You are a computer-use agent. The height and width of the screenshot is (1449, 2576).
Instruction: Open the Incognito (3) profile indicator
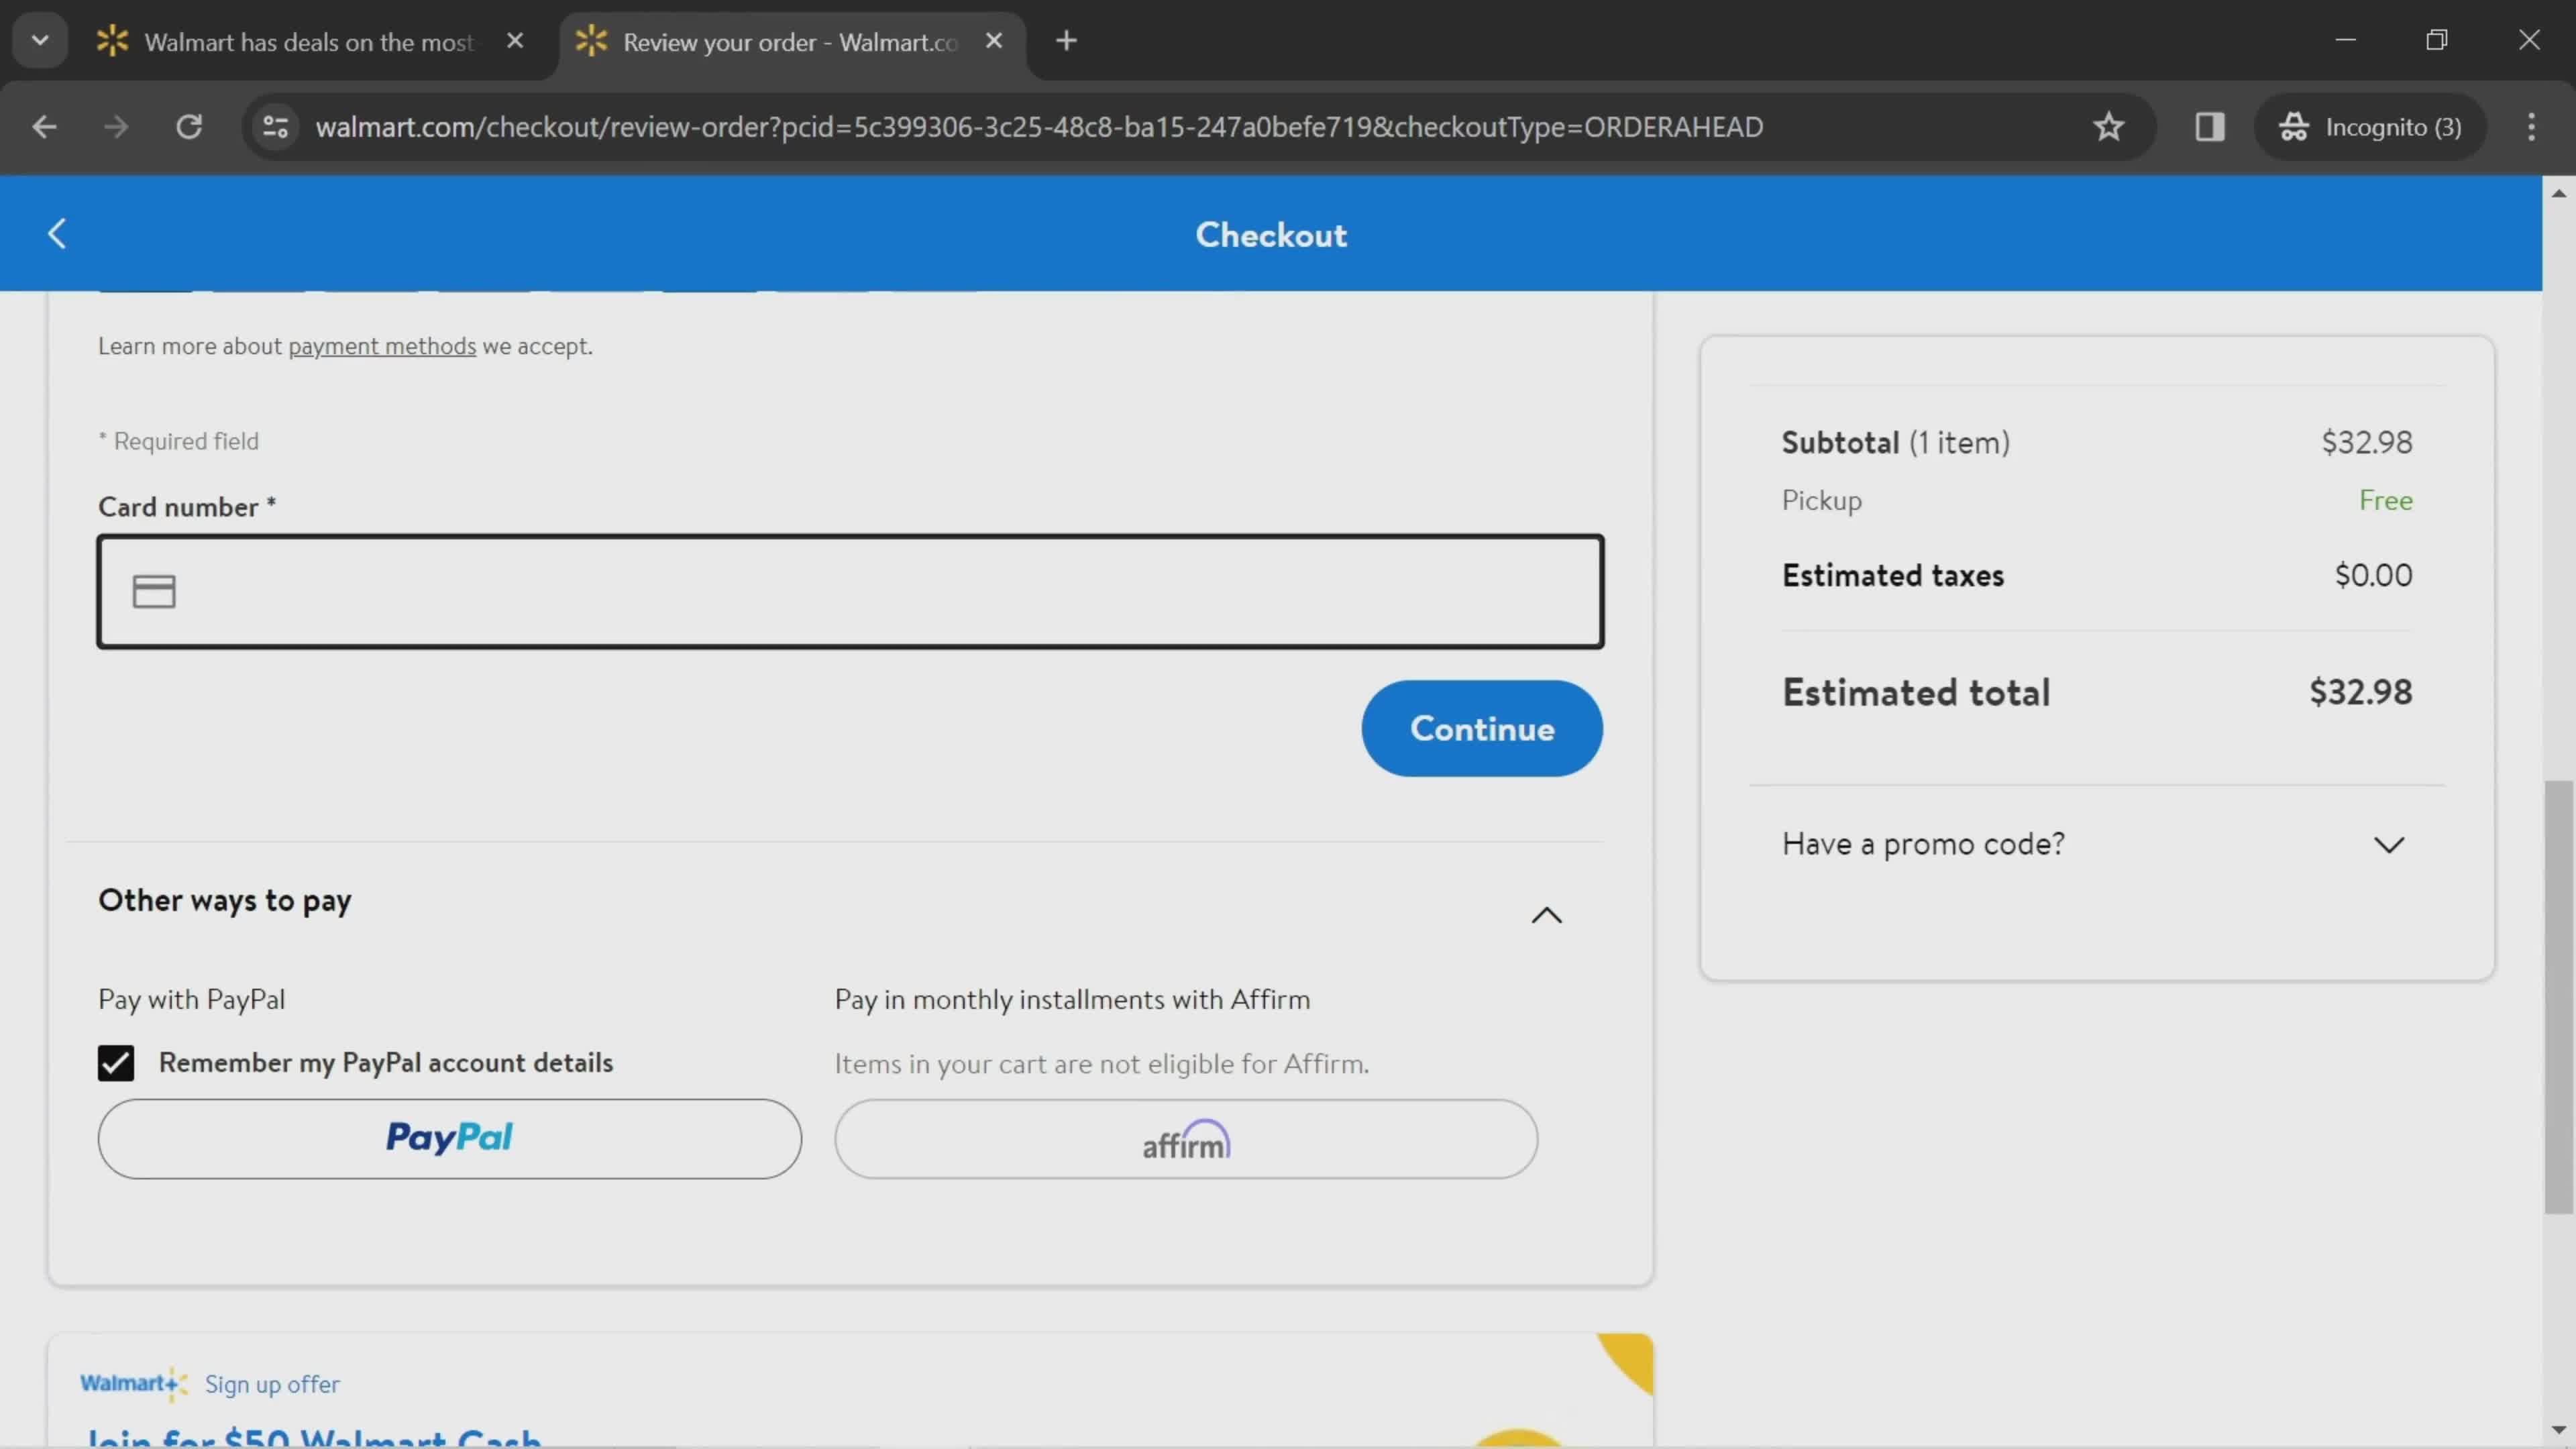(x=2369, y=127)
